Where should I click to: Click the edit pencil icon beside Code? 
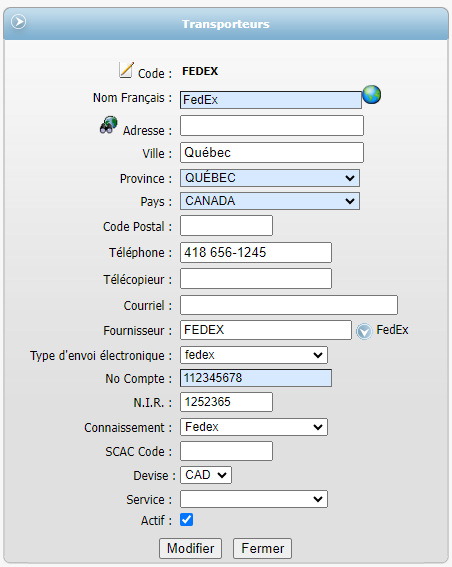(x=126, y=70)
